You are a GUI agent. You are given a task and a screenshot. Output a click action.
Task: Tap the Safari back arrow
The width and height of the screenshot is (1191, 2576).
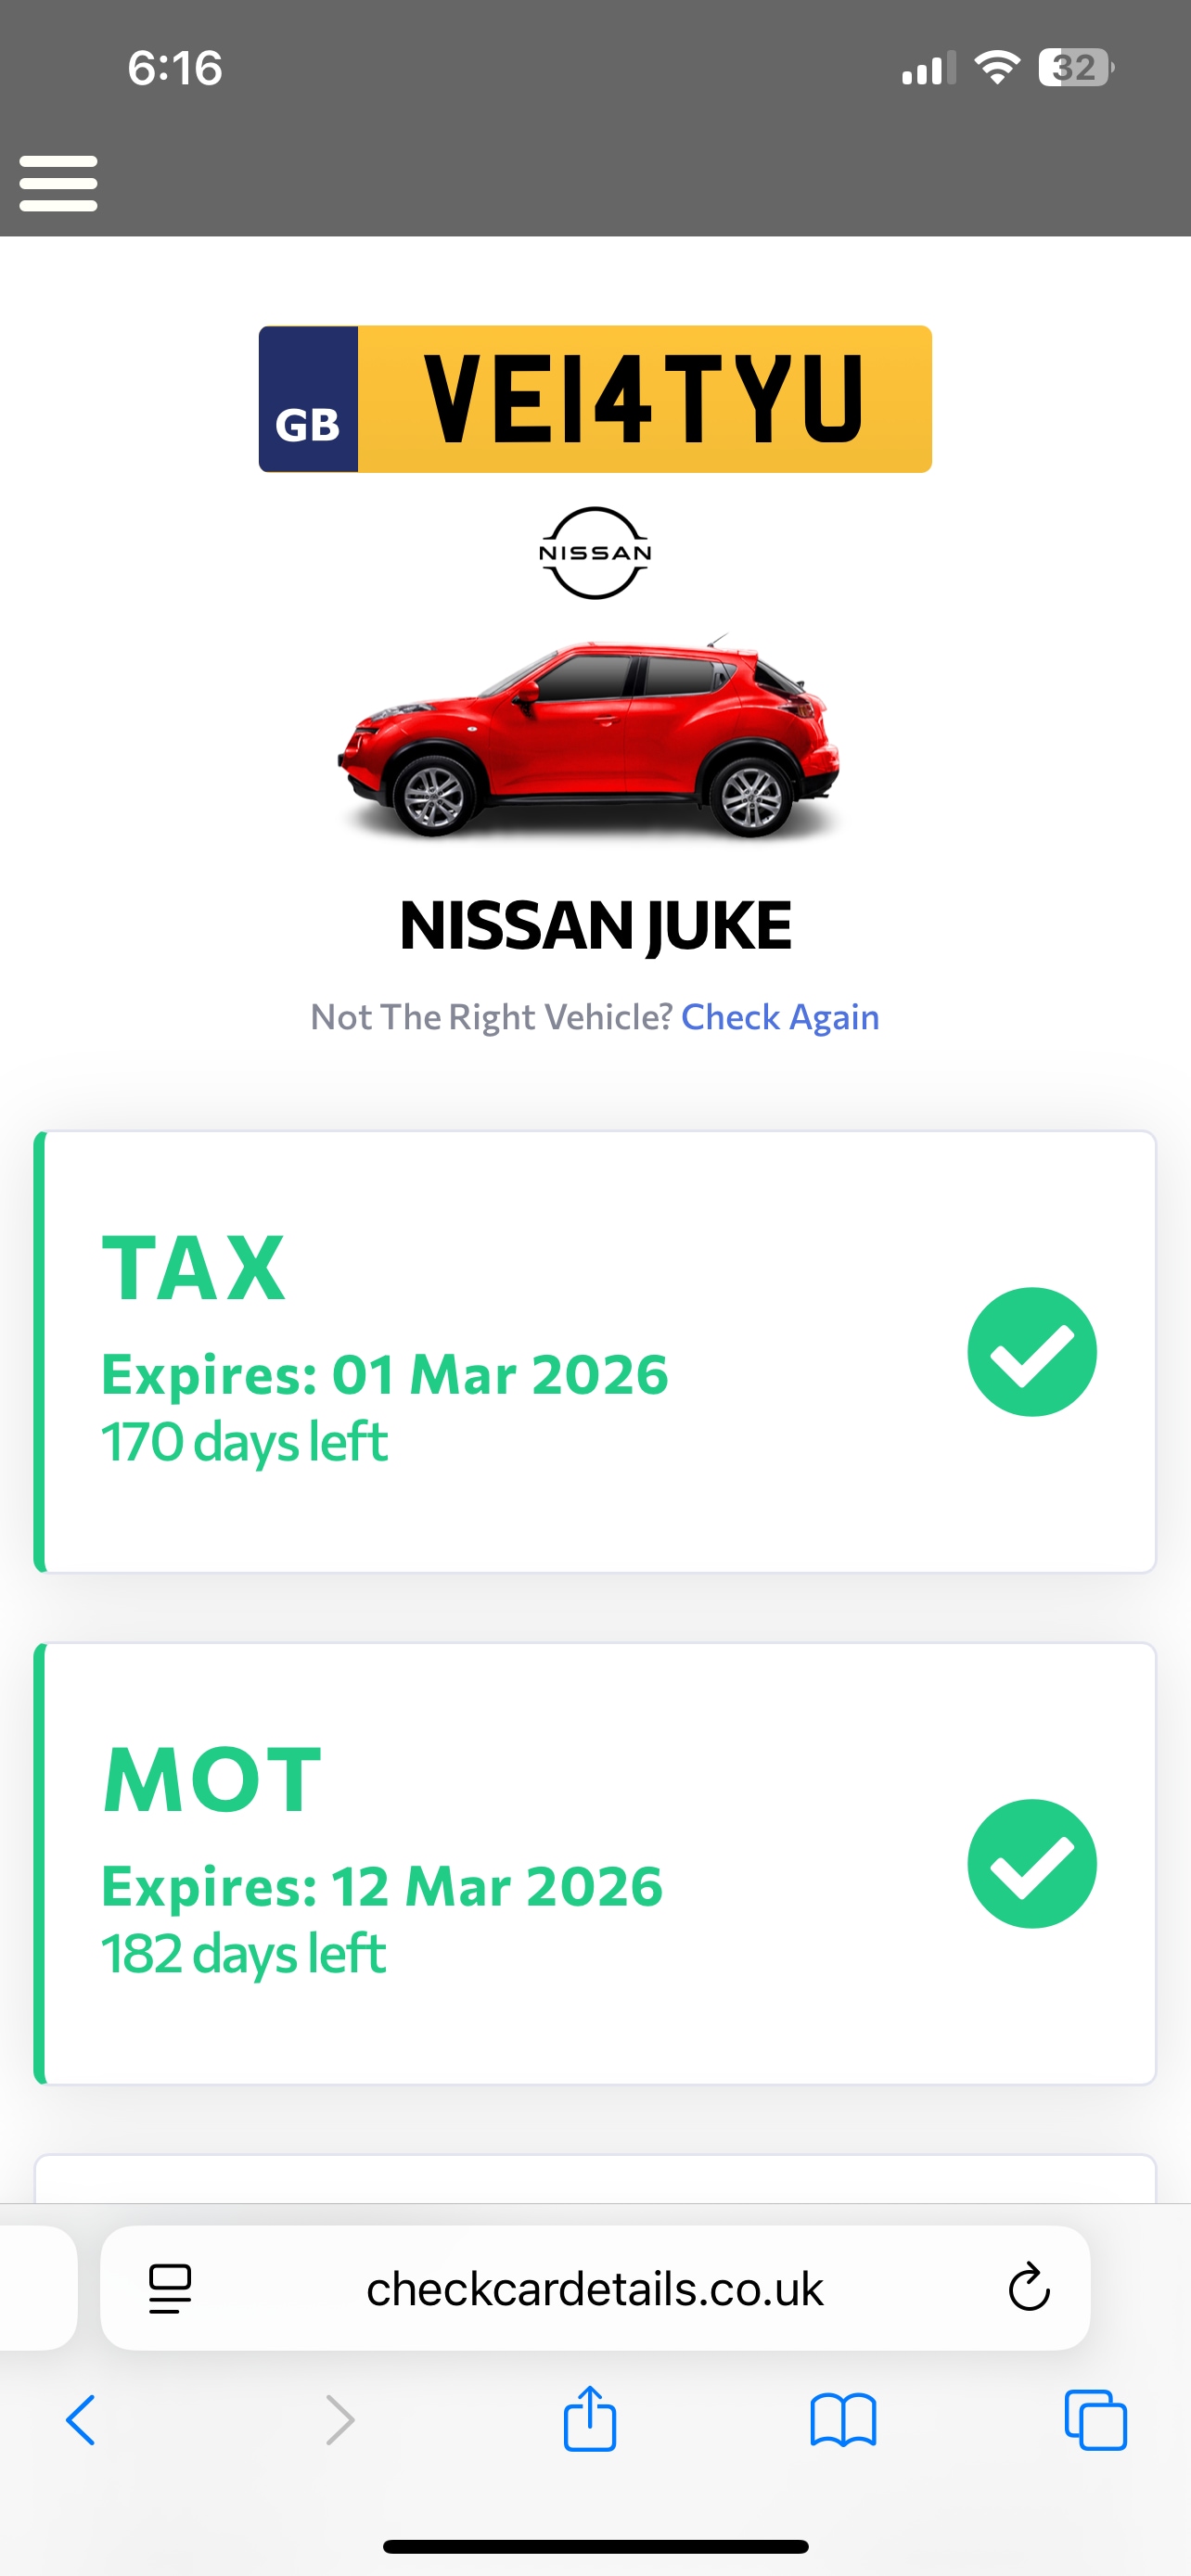click(81, 2420)
